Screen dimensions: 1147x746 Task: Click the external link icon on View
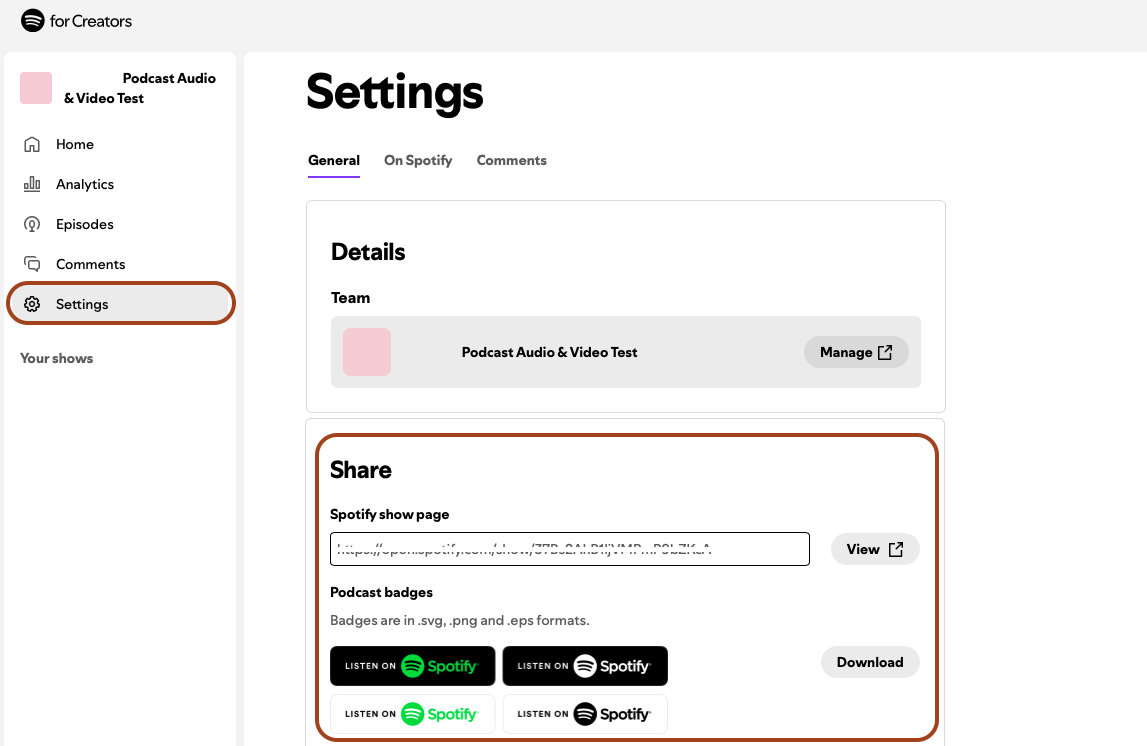tap(895, 549)
